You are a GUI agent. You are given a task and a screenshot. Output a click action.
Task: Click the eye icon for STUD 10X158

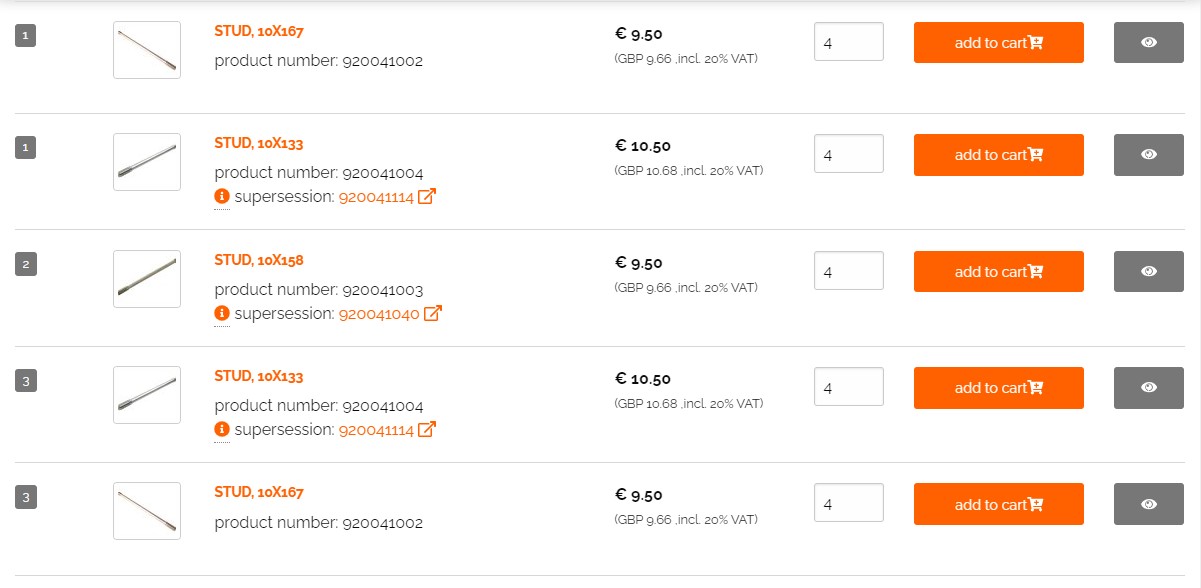pos(1148,271)
